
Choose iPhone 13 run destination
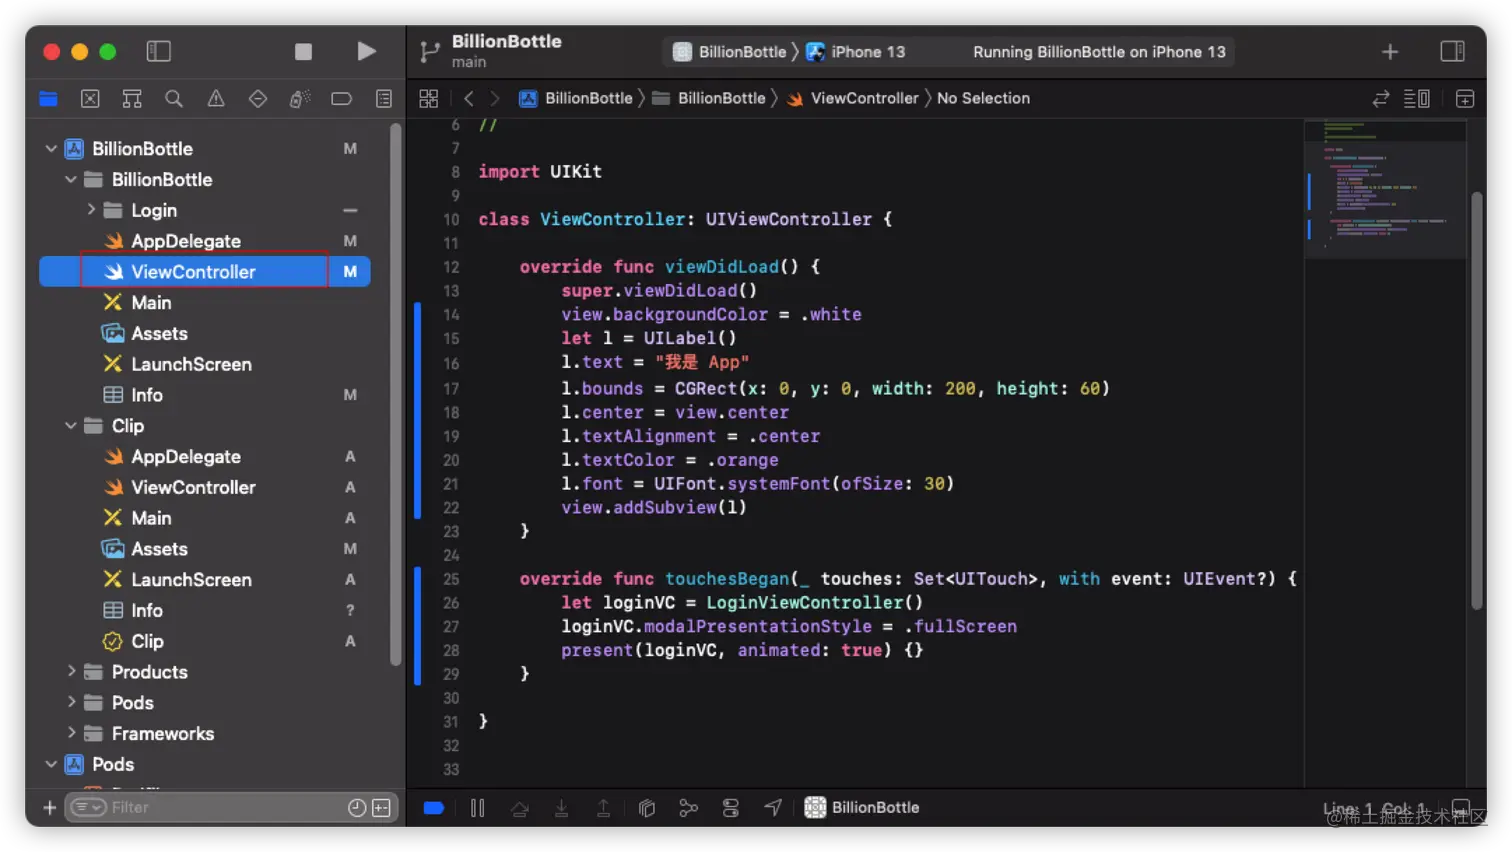[x=856, y=52]
